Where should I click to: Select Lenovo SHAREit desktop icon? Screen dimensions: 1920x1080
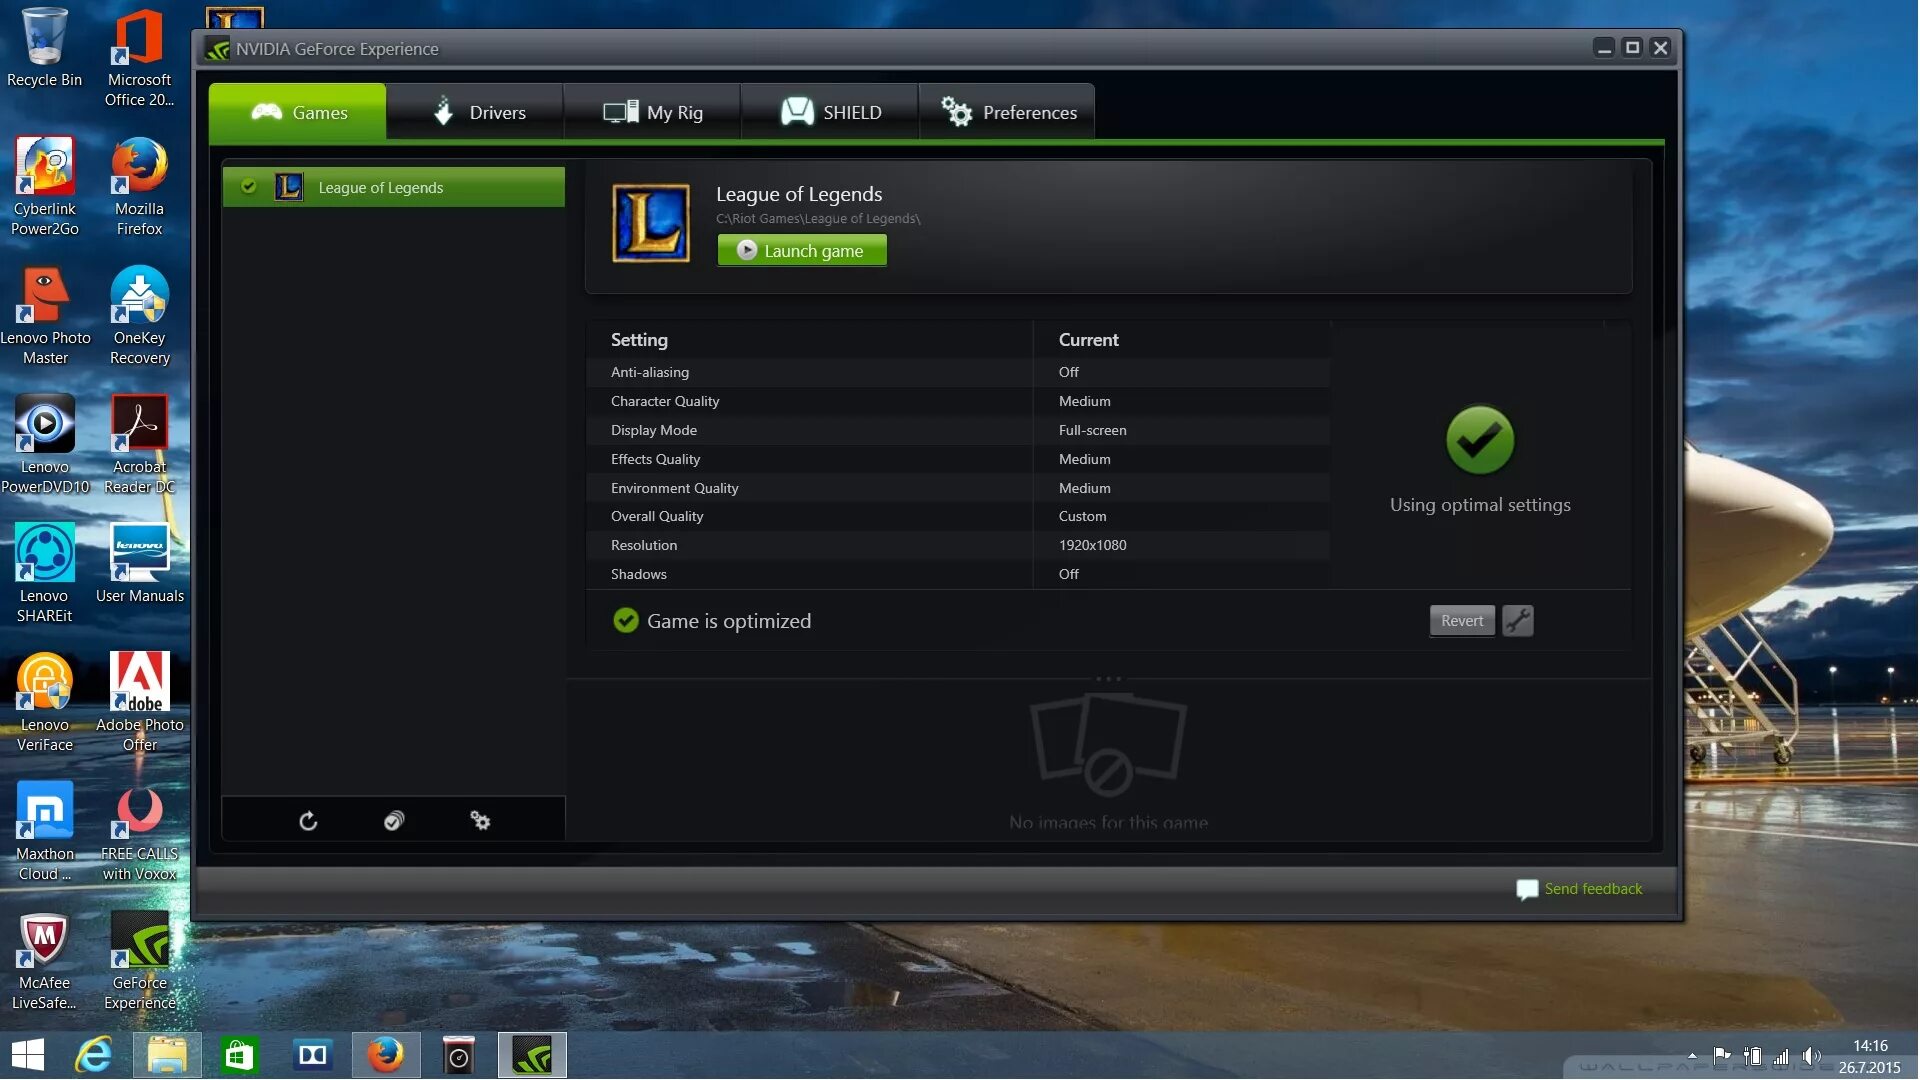tap(44, 574)
